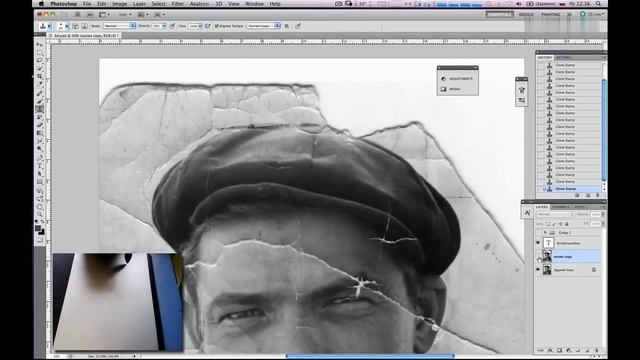Open Arrange Documents dropdown

tap(142, 14)
